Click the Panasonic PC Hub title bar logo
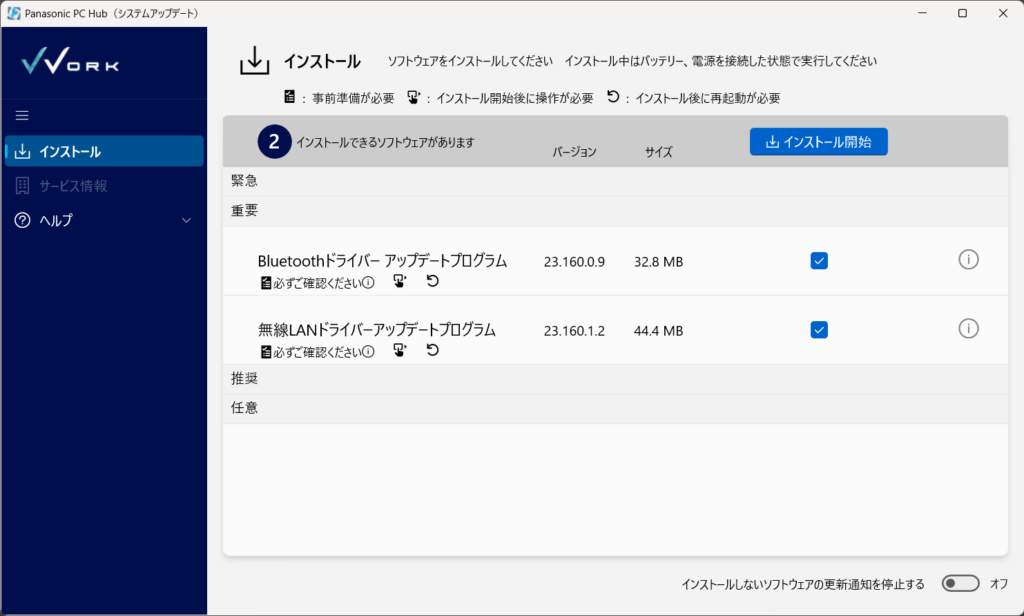Viewport: 1024px width, 616px height. pos(12,12)
